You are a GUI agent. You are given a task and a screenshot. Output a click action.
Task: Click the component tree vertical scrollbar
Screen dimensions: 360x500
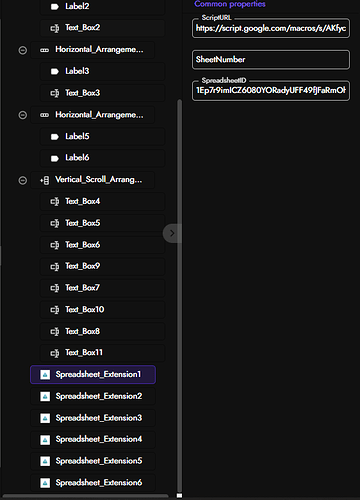[180, 295]
